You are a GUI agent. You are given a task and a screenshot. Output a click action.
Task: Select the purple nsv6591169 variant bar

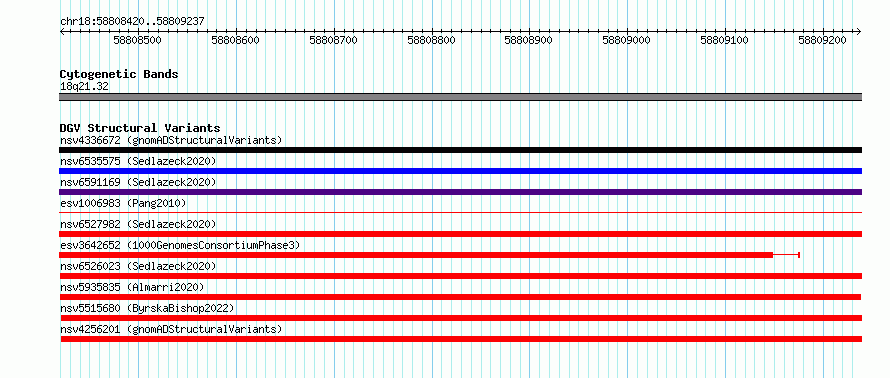click(x=460, y=192)
